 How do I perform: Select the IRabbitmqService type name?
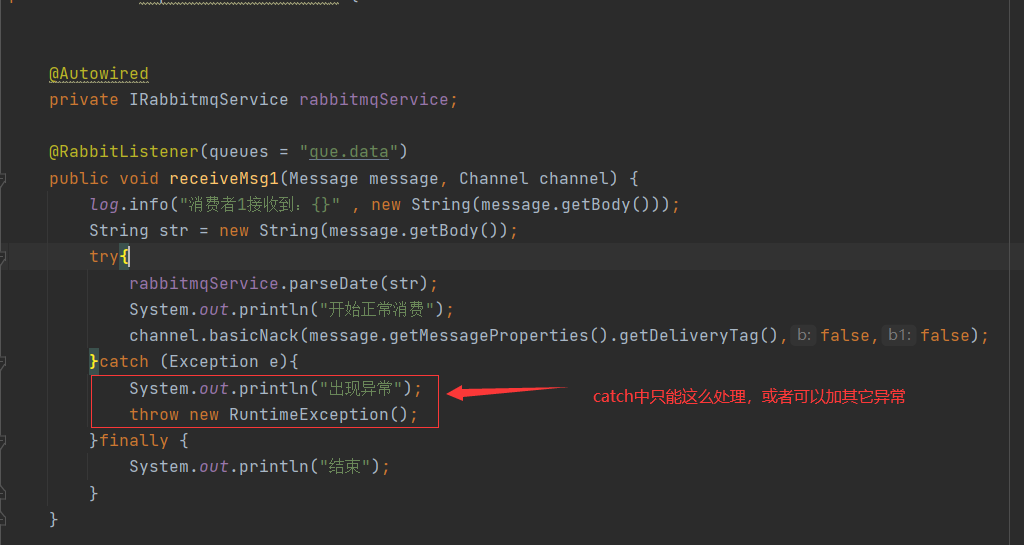208,100
